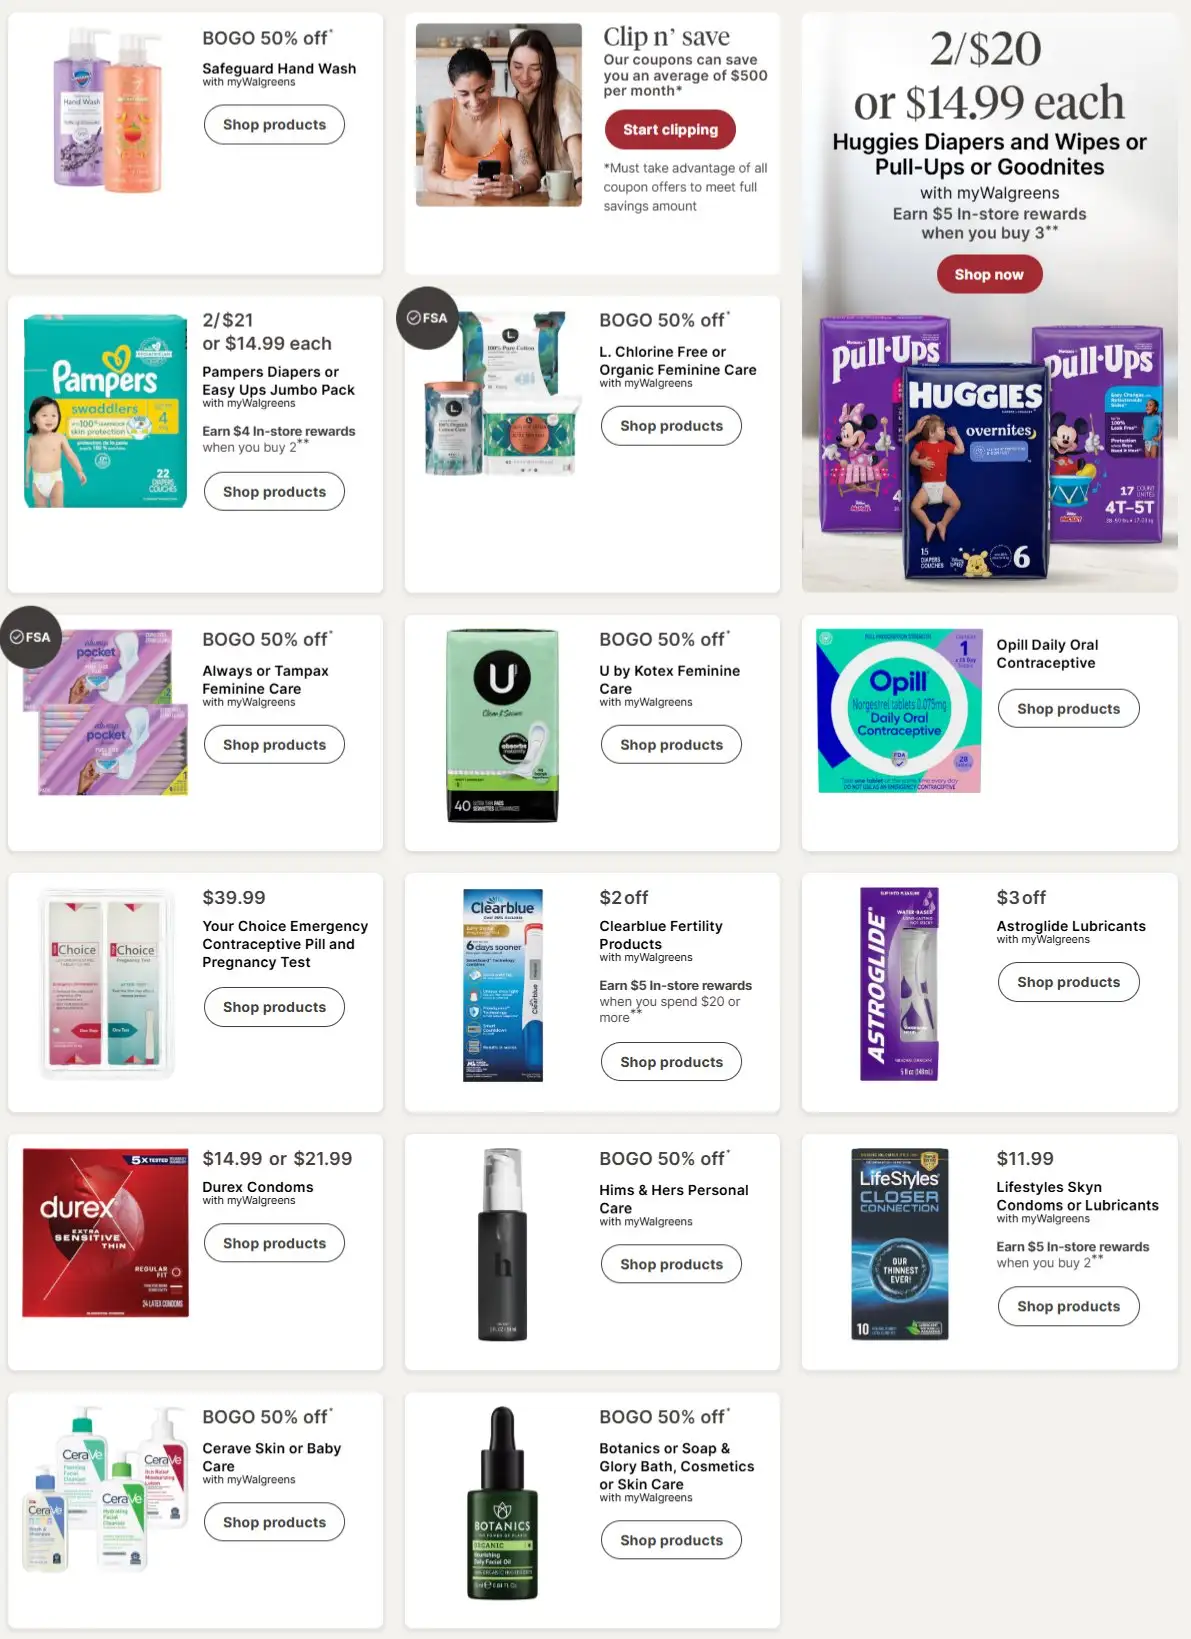Shop products for U by Kotex
1191x1639 pixels.
671,745
